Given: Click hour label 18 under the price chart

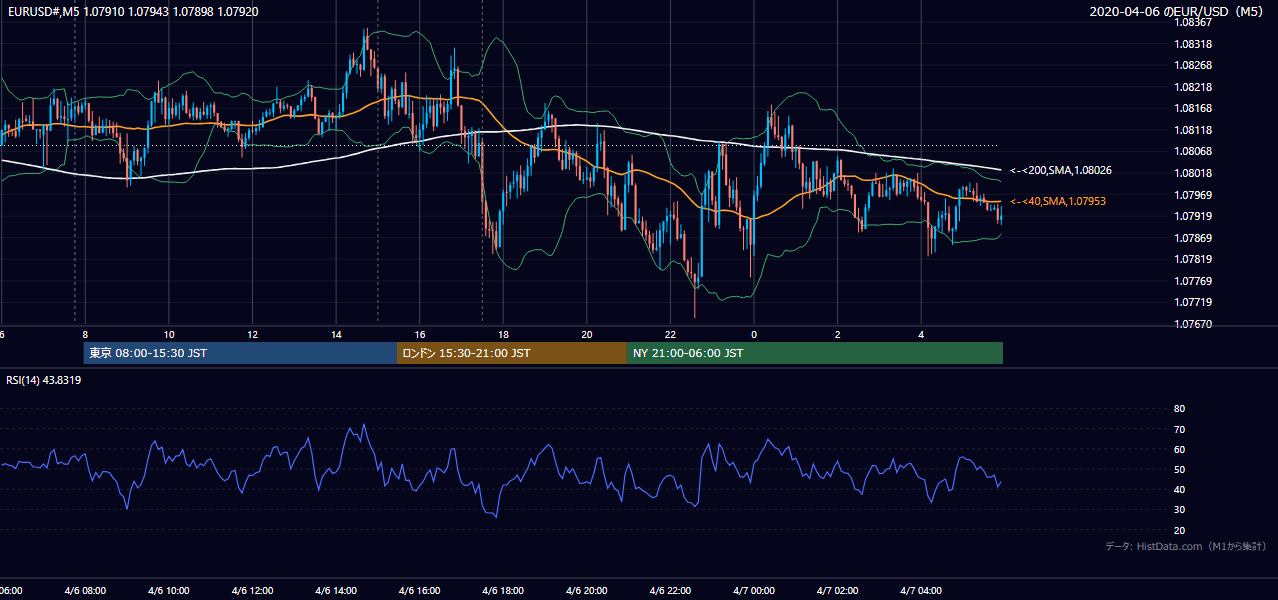Looking at the screenshot, I should pyautogui.click(x=503, y=334).
